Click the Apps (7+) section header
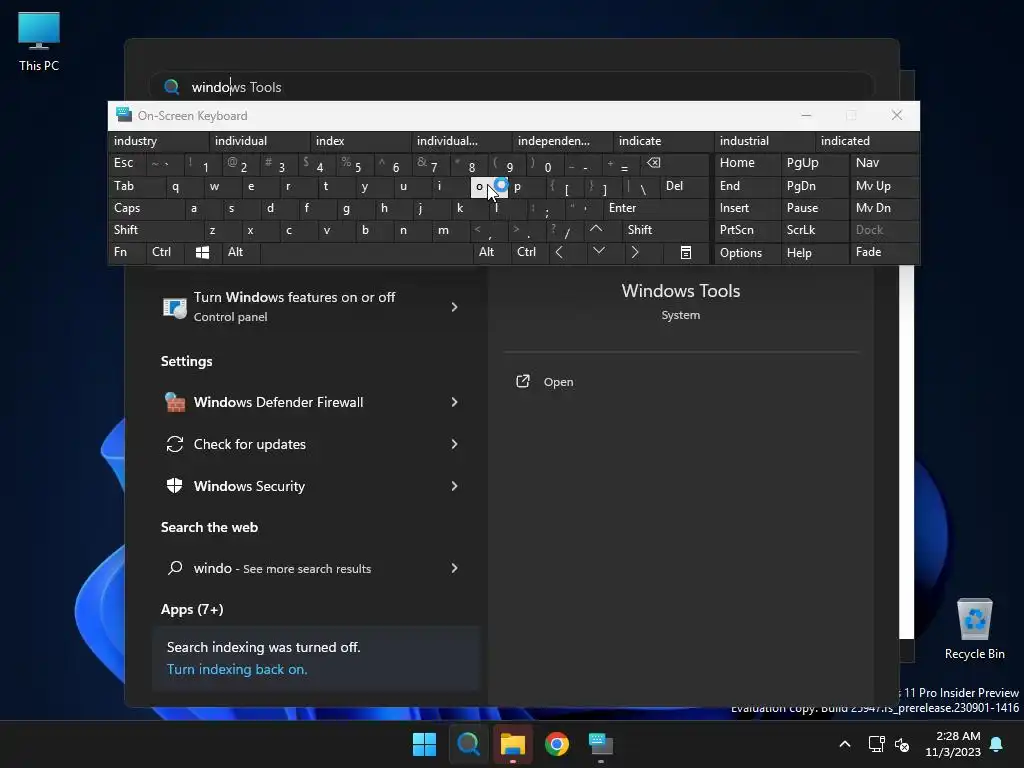 (x=192, y=609)
